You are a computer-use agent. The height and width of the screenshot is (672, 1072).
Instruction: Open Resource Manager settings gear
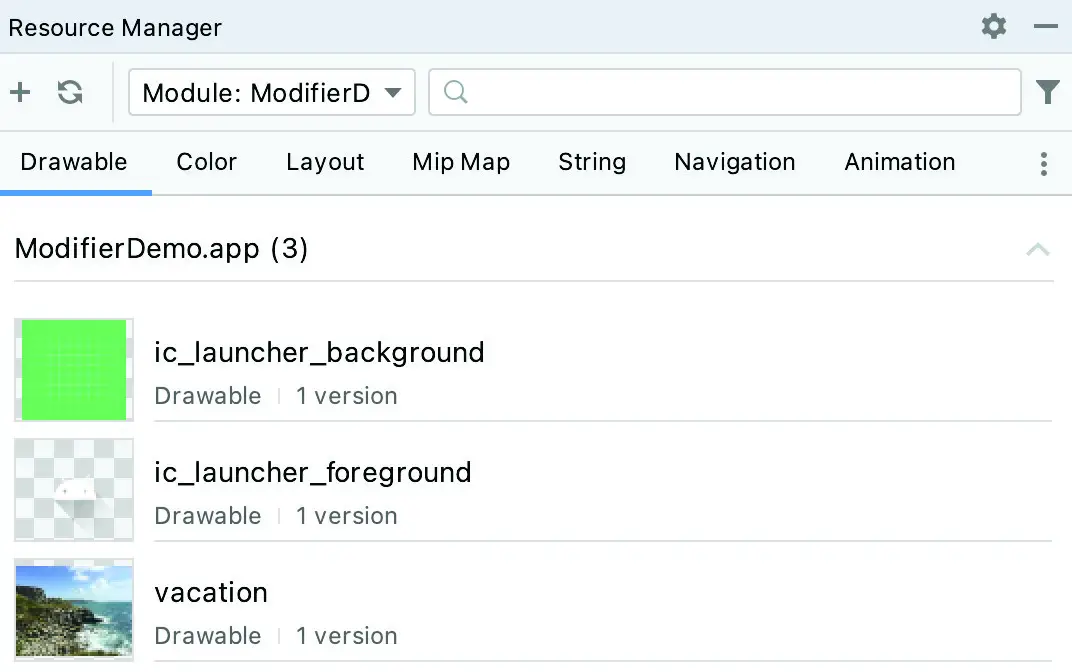(993, 27)
